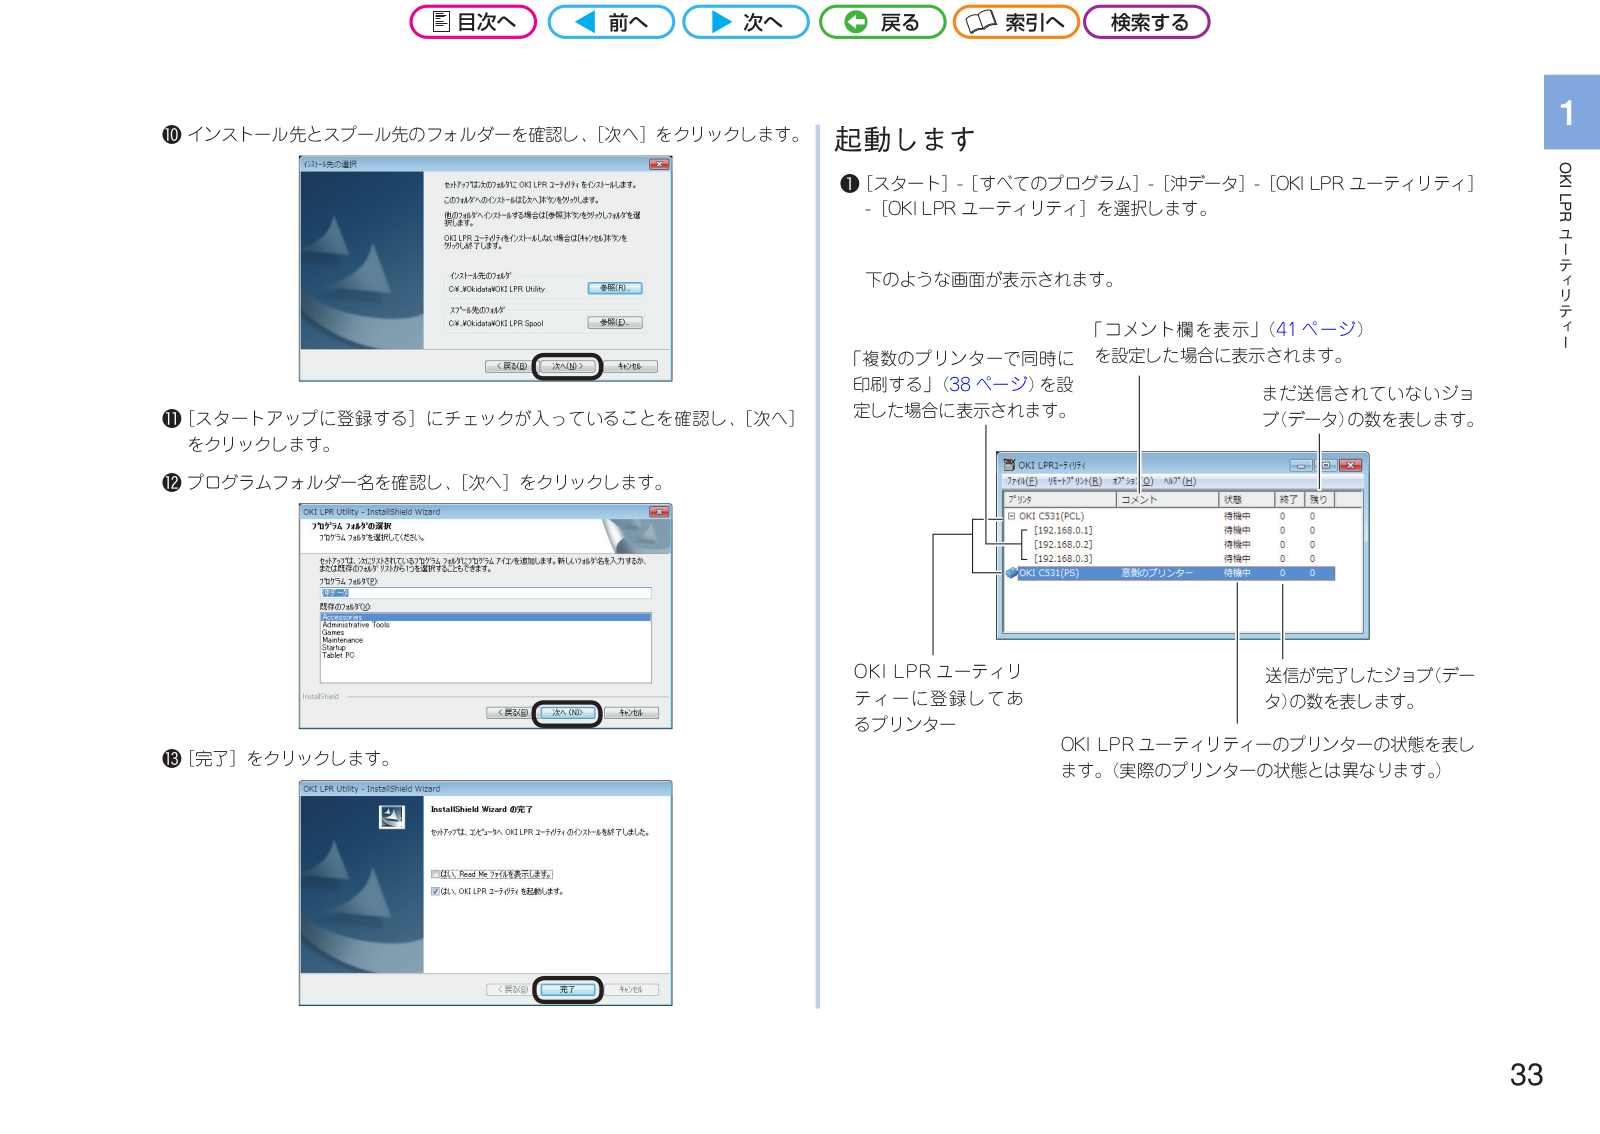Click the printer icon beside OKI C531(PS)
The width and height of the screenshot is (1600, 1134).
click(1011, 573)
